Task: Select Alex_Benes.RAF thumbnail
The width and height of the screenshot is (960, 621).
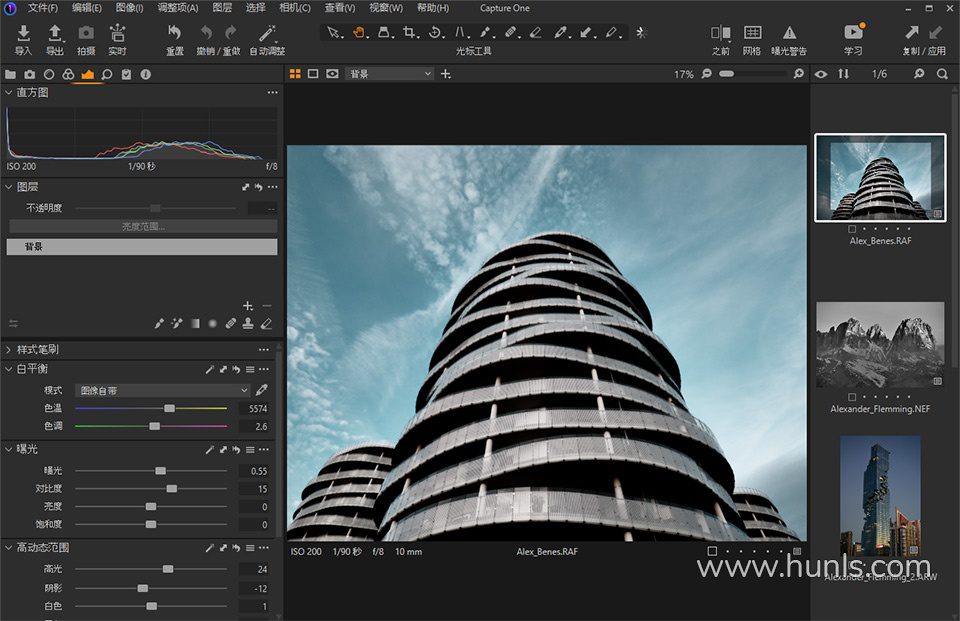Action: [880, 178]
